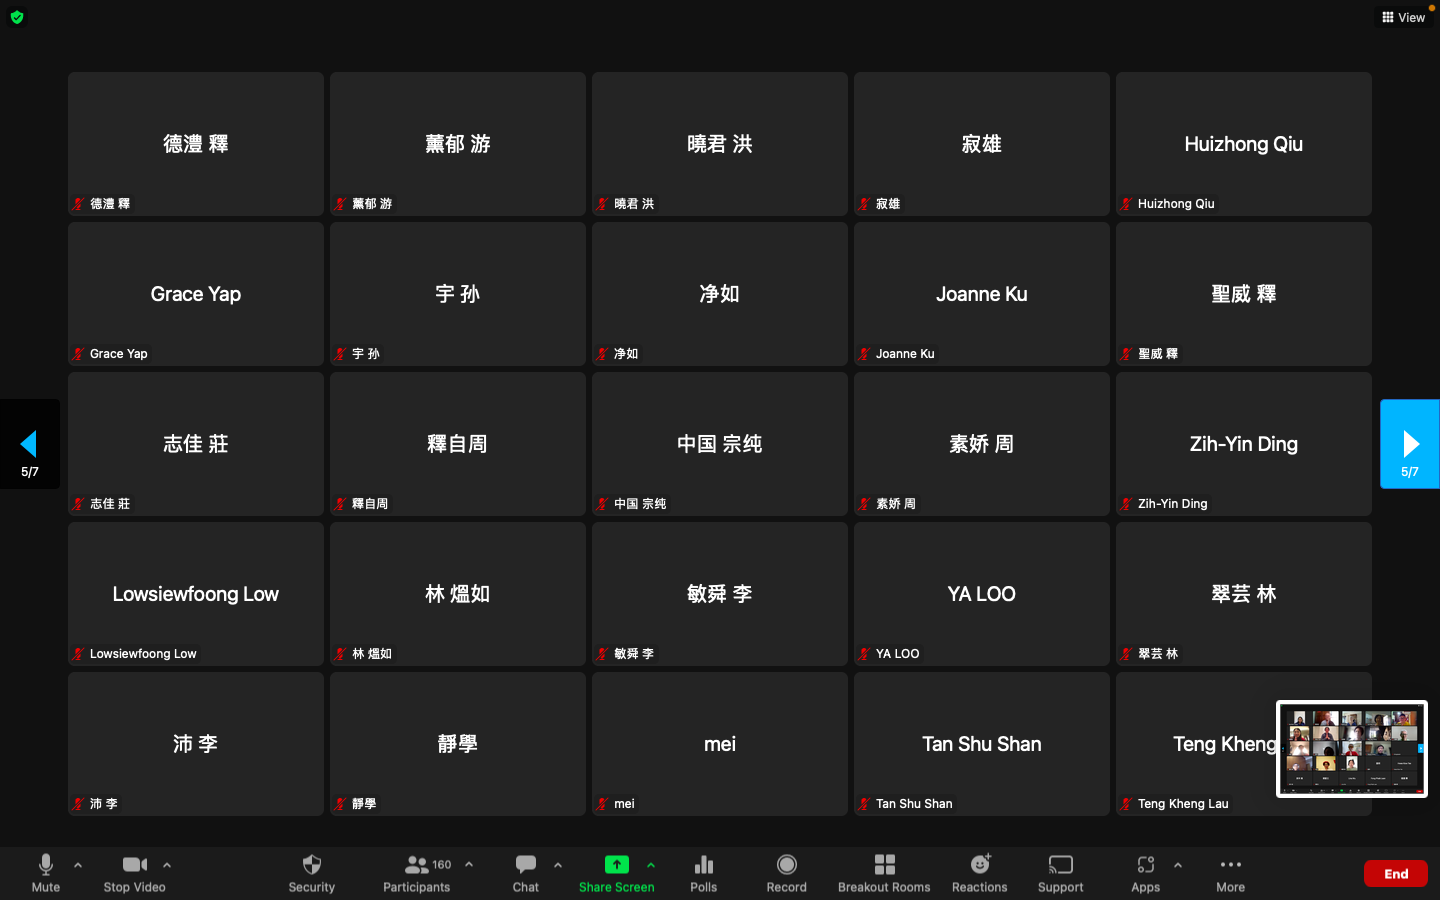1440x900 pixels.
Task: Click the green Share Screen icon
Action: point(616,865)
